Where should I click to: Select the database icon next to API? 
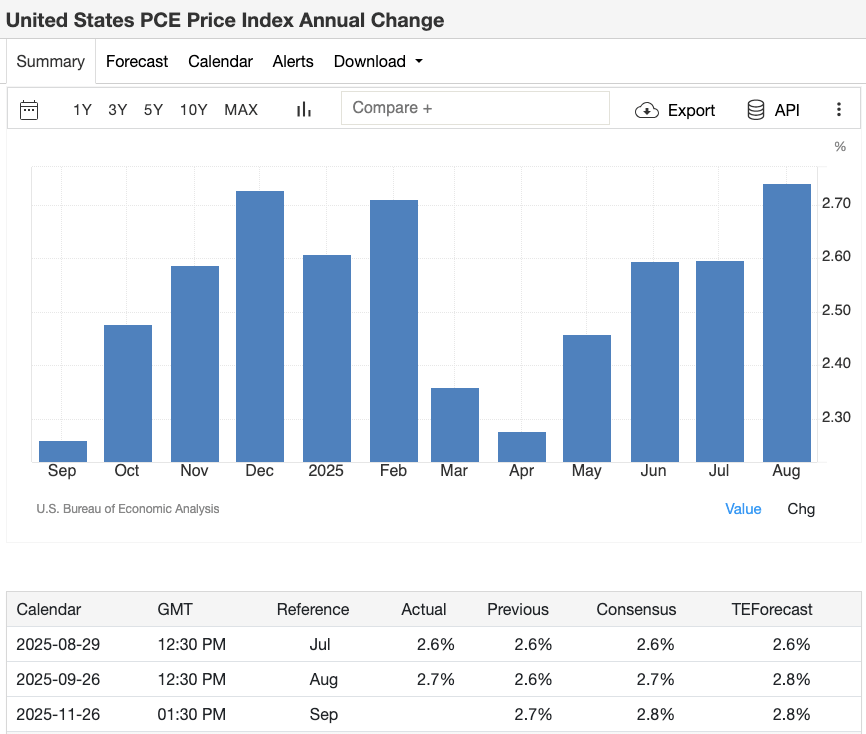757,110
